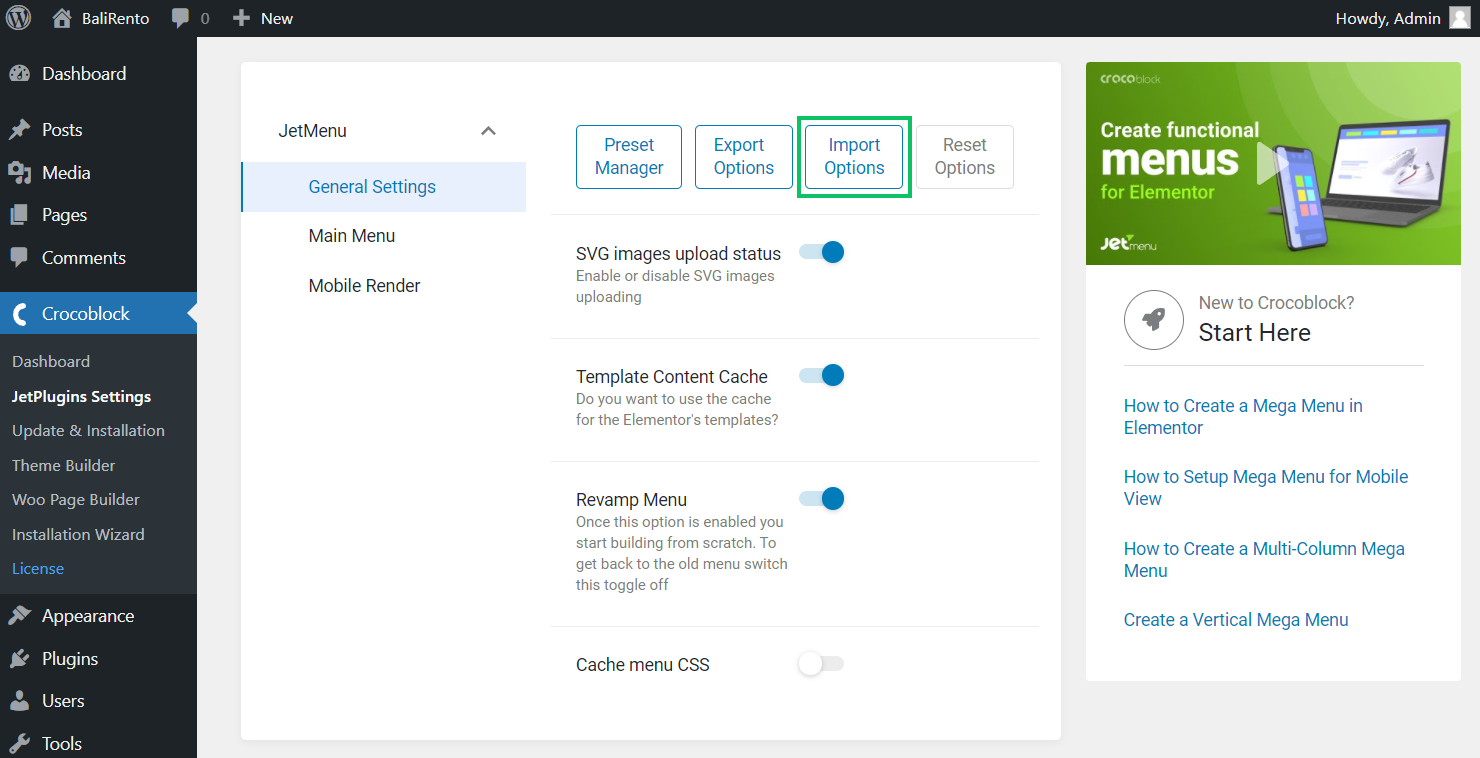Play the JetMenu promo video banner
Image resolution: width=1480 pixels, height=758 pixels.
point(1273,163)
